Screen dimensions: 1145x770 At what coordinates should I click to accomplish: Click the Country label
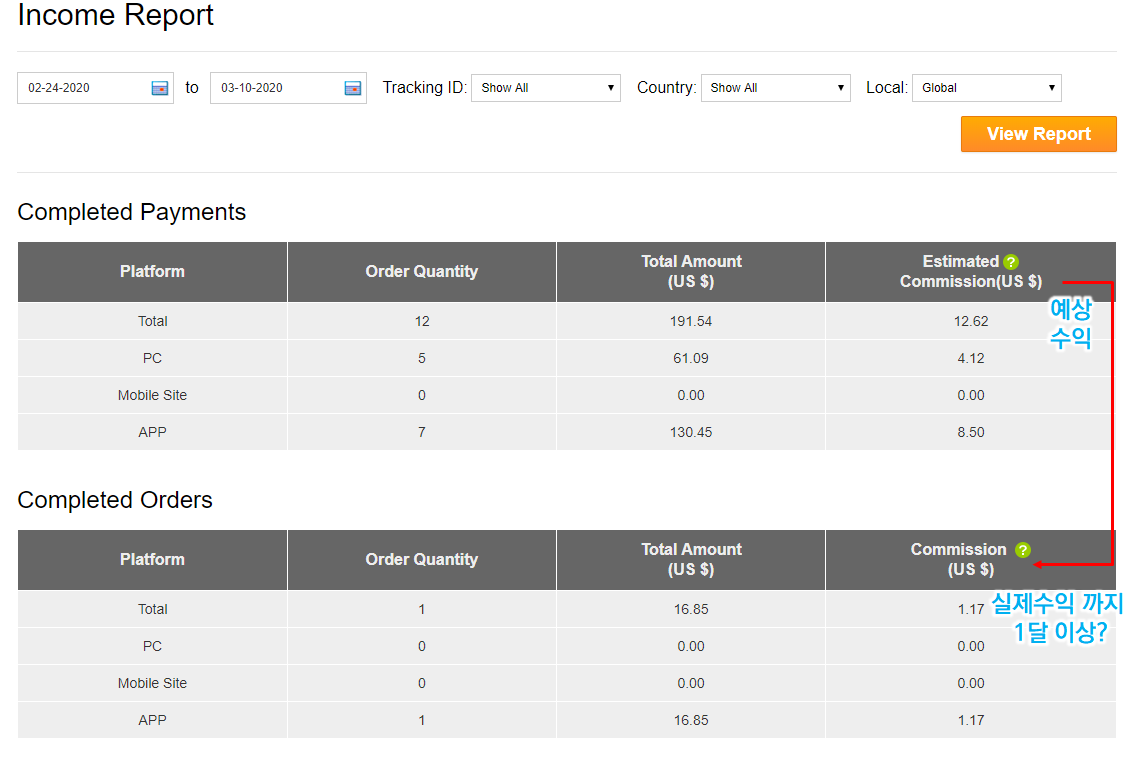666,88
